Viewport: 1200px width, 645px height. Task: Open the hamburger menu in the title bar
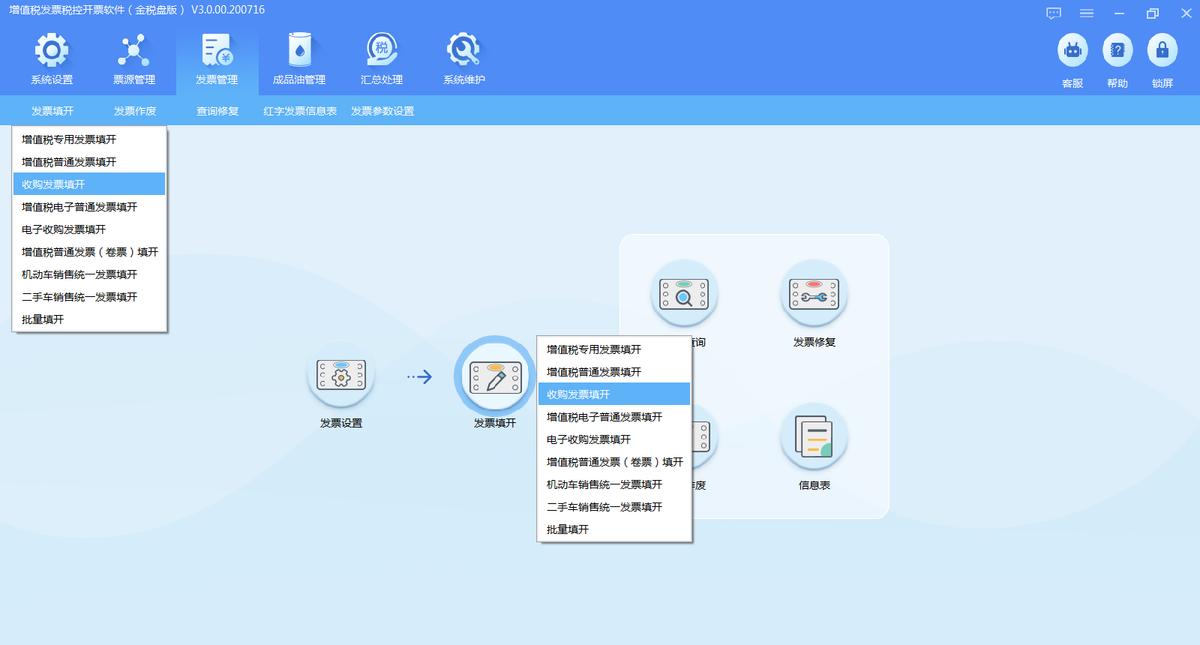click(1086, 13)
